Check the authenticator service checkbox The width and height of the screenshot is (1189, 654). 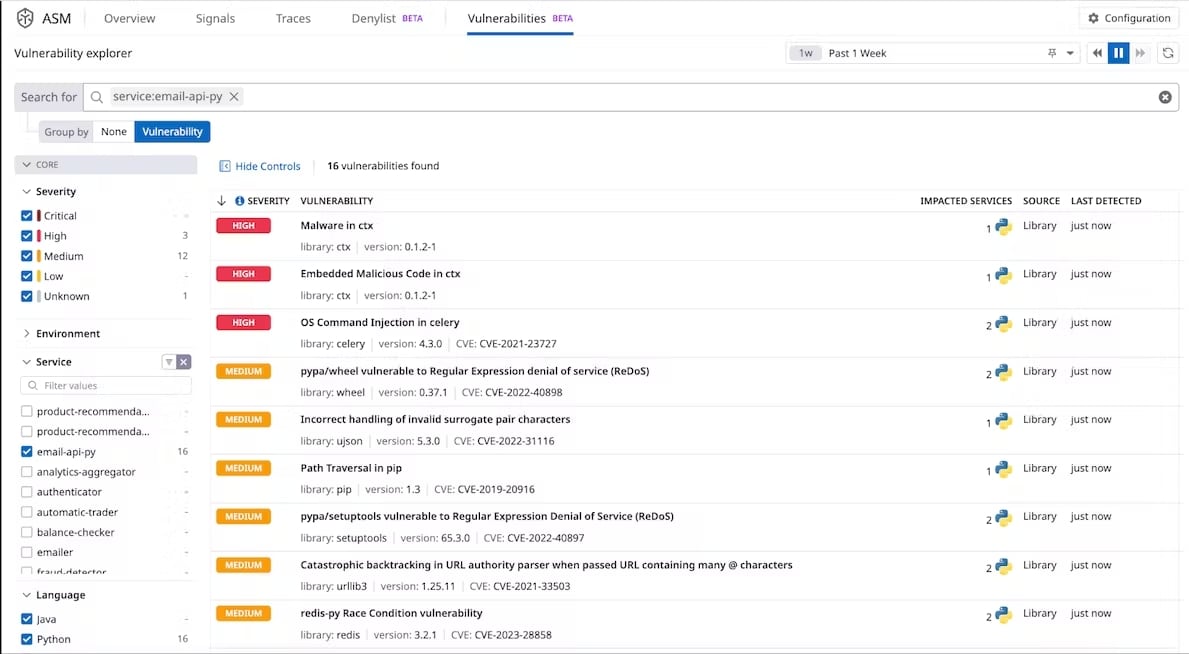(x=27, y=492)
